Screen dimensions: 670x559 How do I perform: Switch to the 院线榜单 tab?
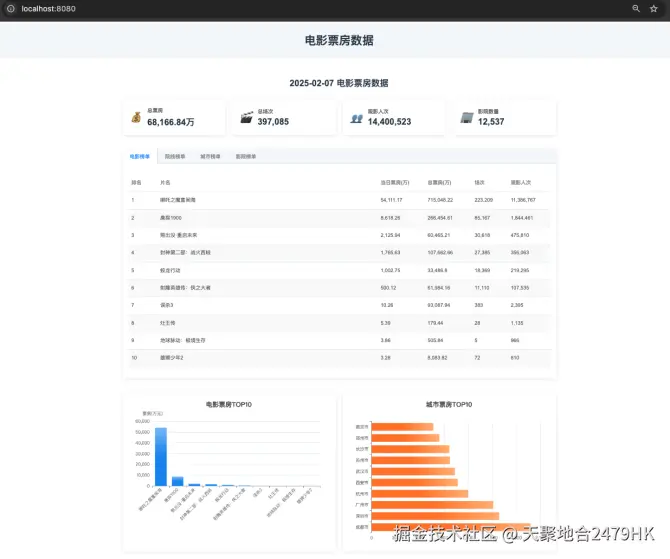coord(175,156)
